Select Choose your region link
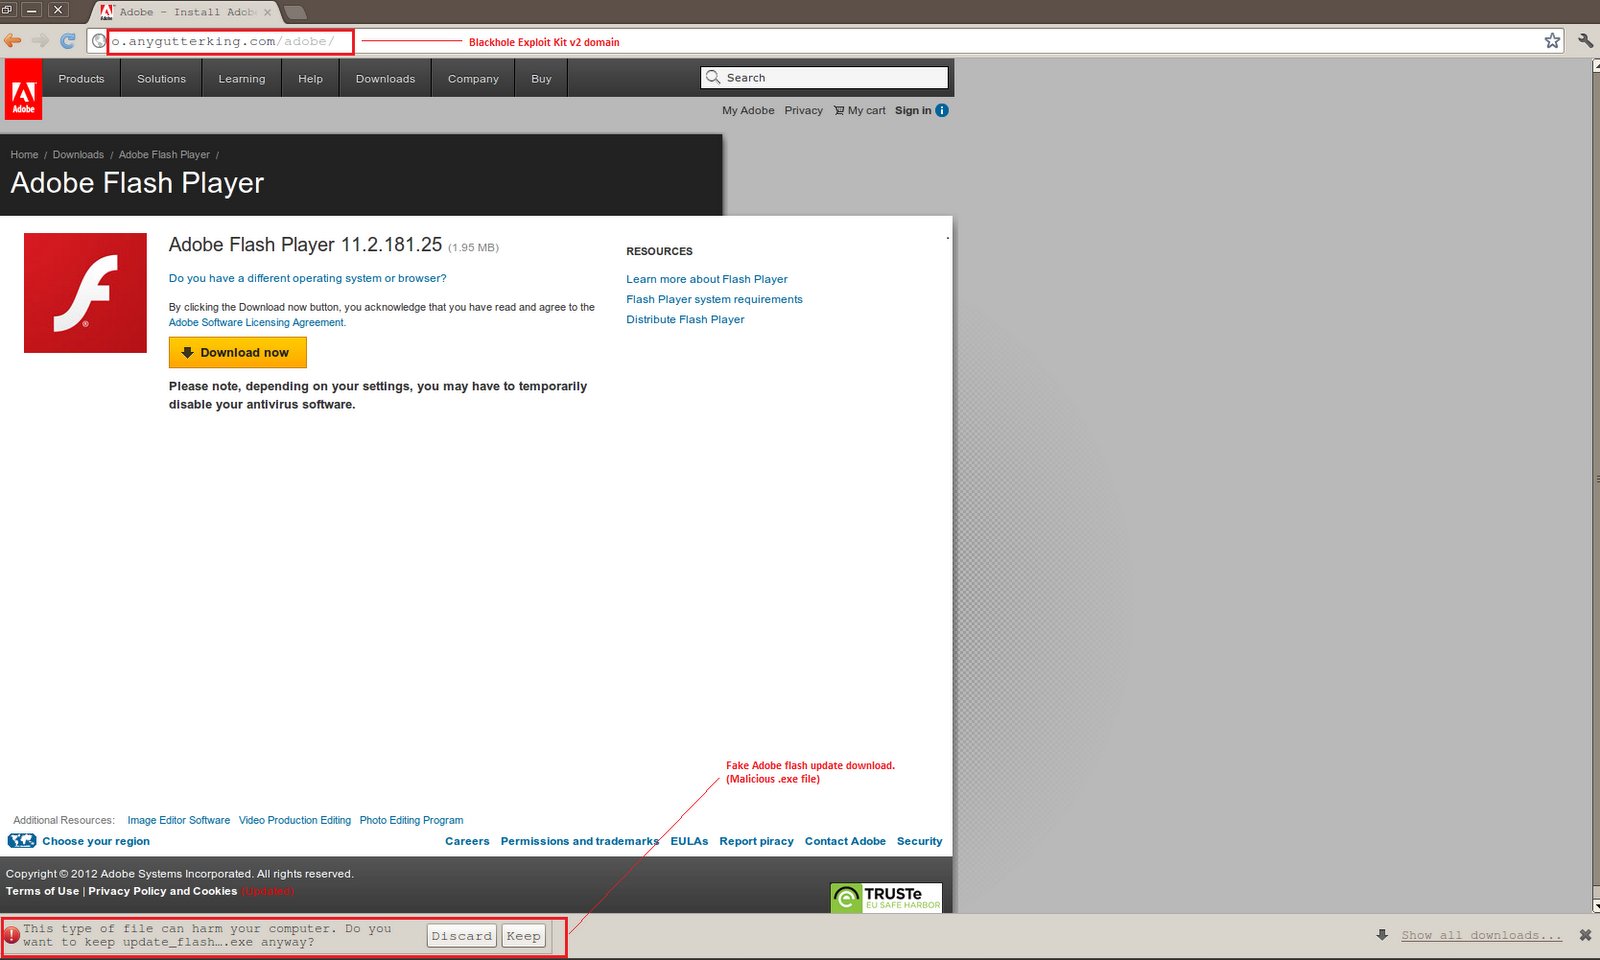 [96, 842]
